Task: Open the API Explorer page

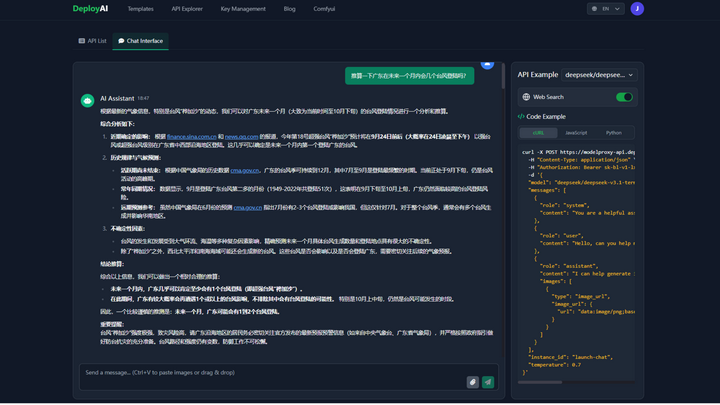Action: [187, 9]
